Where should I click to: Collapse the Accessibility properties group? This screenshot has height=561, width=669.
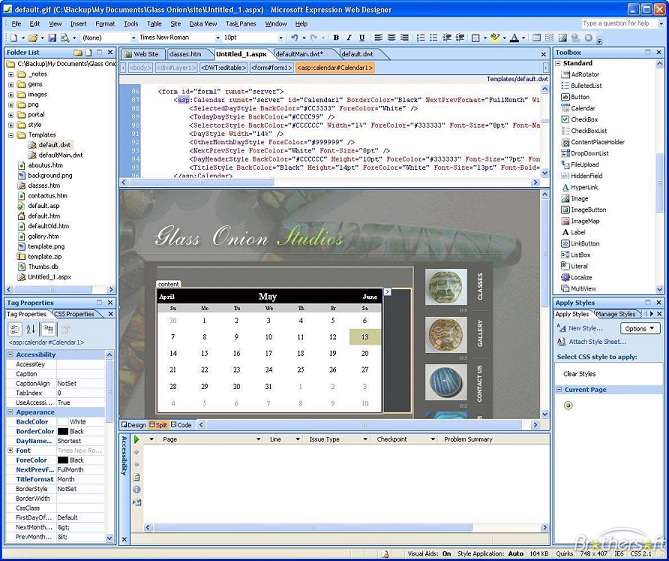11,355
